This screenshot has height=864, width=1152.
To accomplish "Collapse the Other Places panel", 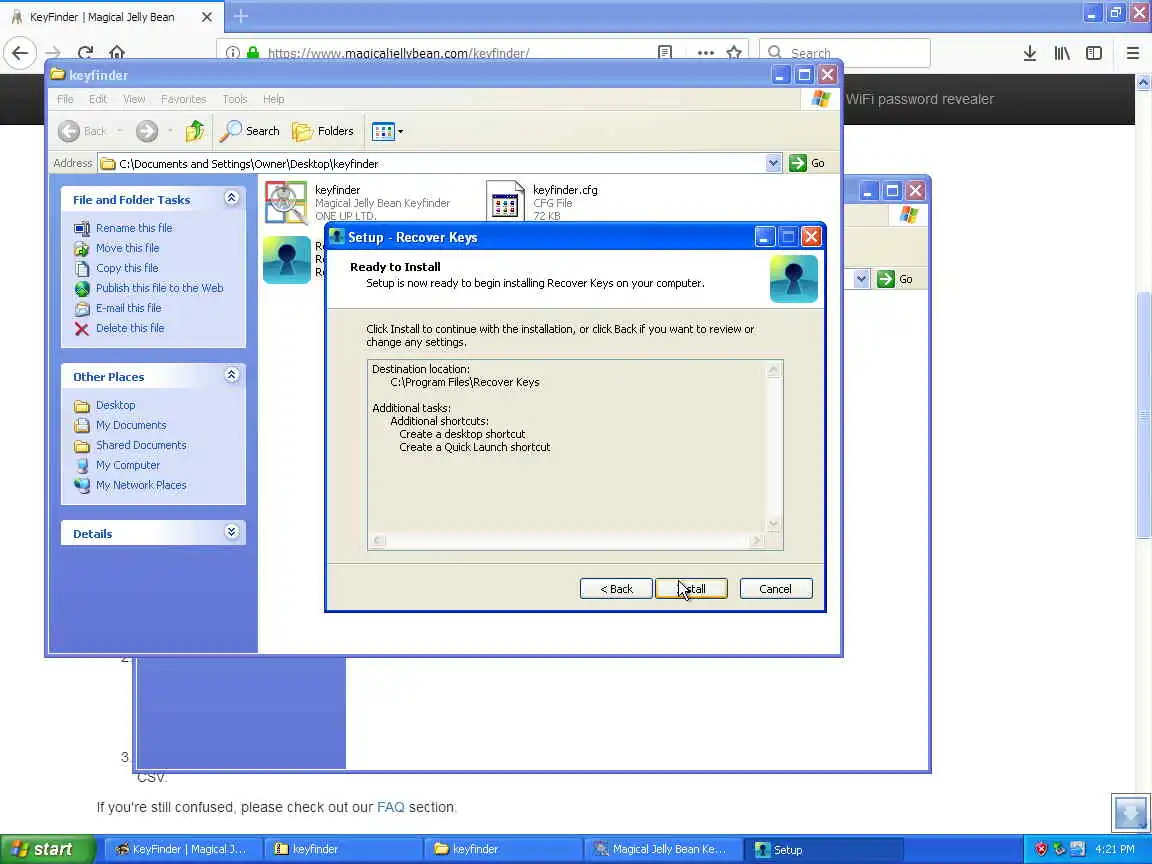I will click(231, 375).
